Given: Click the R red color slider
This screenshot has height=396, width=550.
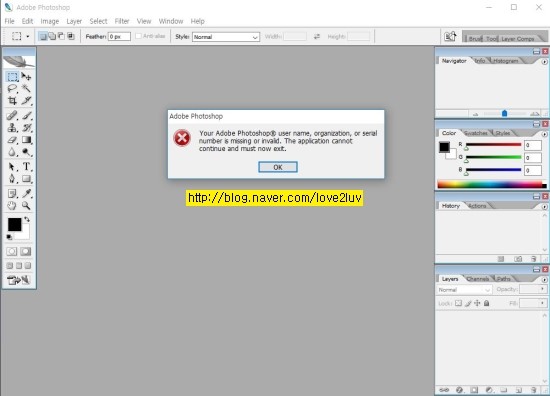Looking at the screenshot, I should (x=493, y=145).
